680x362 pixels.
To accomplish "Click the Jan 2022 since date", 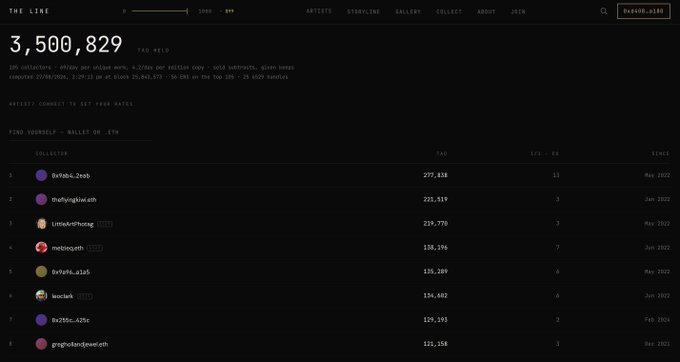I will [x=657, y=199].
